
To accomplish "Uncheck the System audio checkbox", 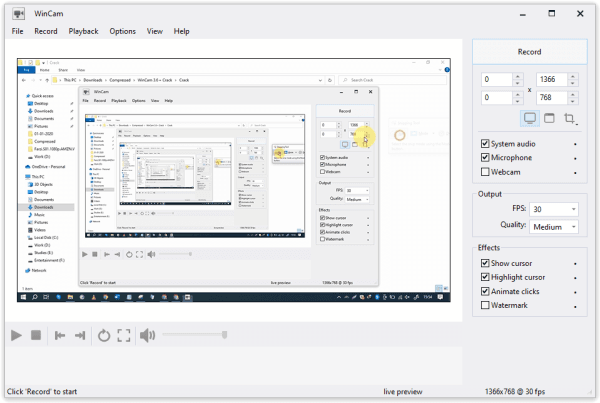I will 485,144.
